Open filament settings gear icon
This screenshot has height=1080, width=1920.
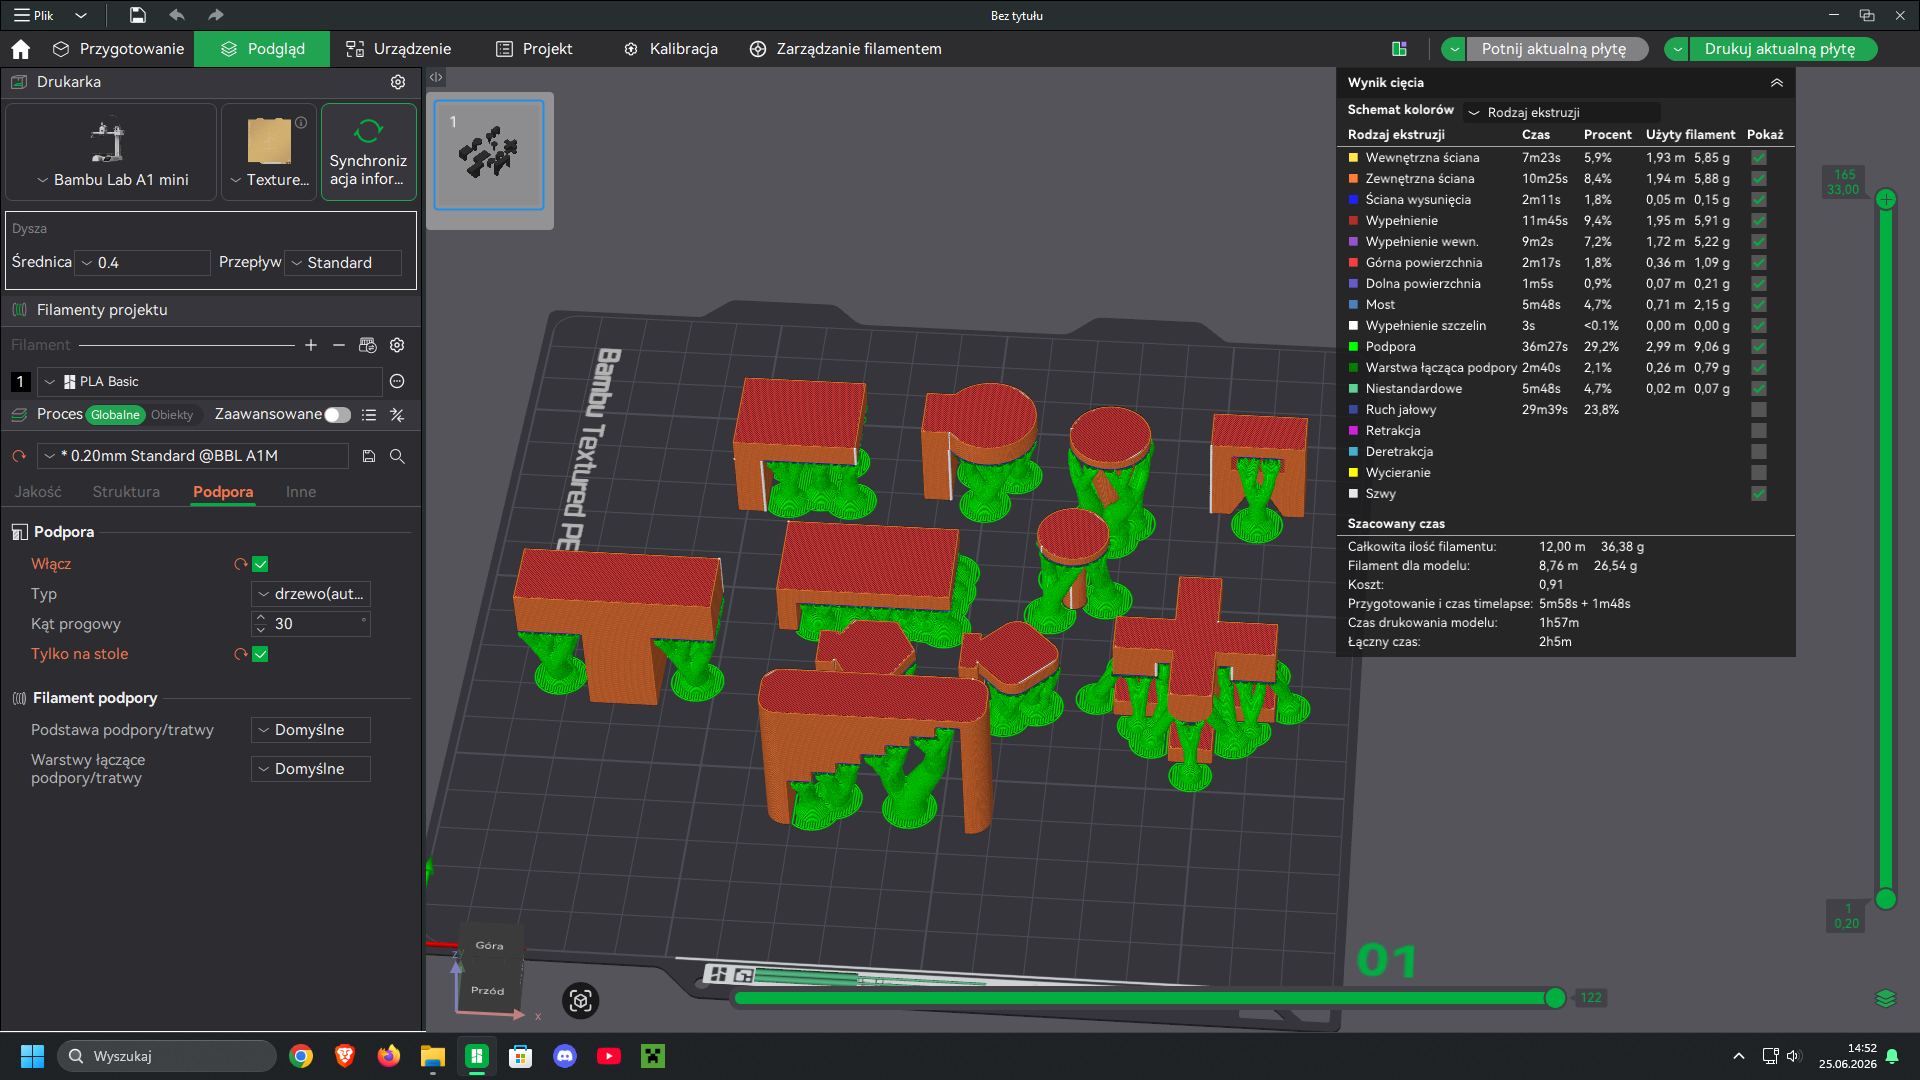pyautogui.click(x=397, y=345)
